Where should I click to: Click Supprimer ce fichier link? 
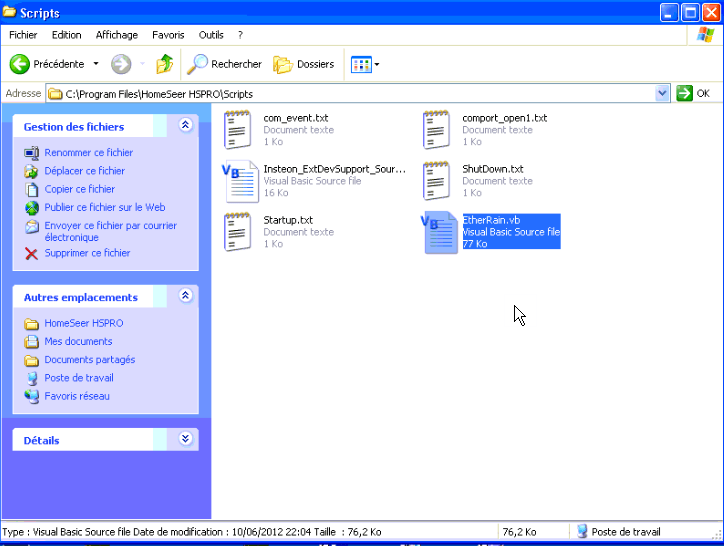[x=87, y=253]
